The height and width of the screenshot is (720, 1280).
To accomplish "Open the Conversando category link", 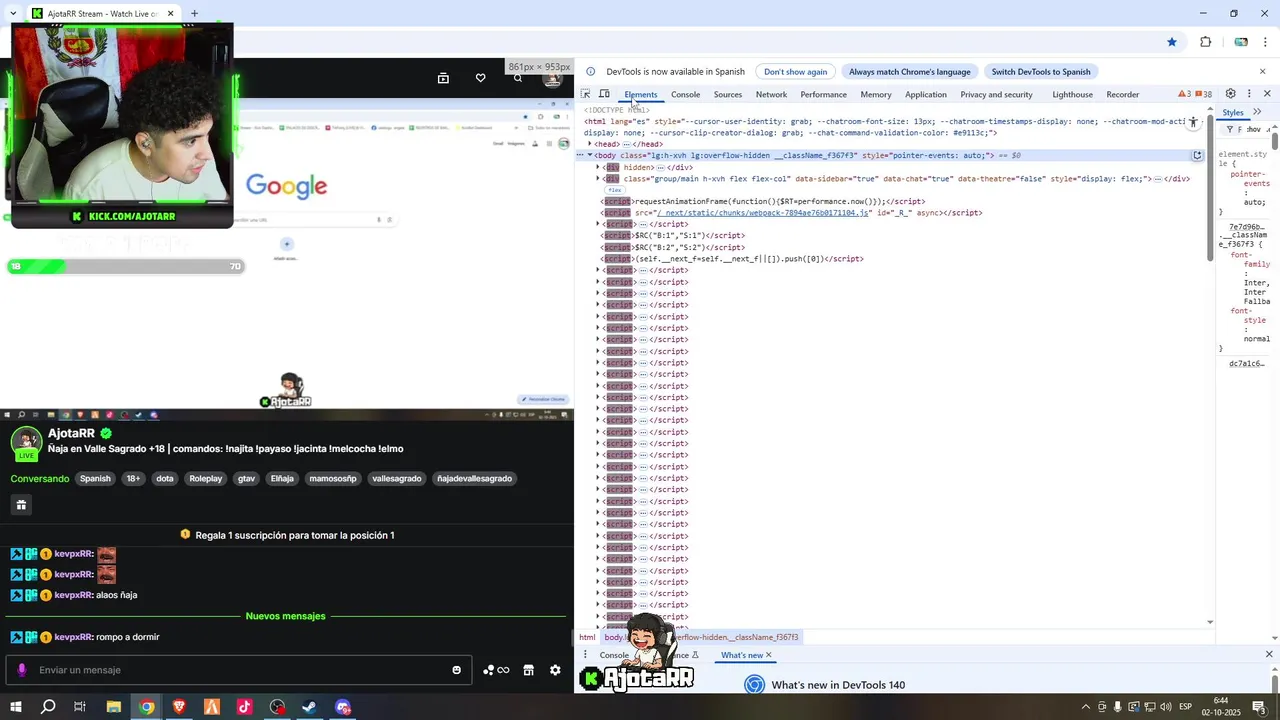I will tap(40, 478).
